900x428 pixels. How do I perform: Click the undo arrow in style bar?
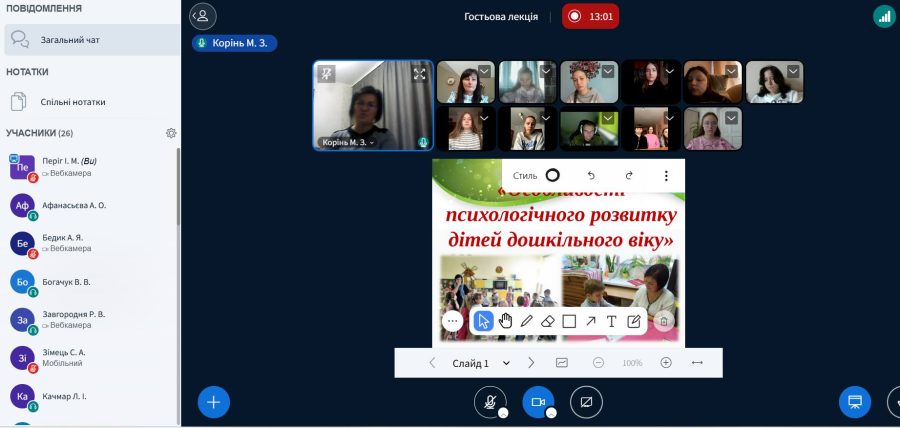tap(590, 175)
